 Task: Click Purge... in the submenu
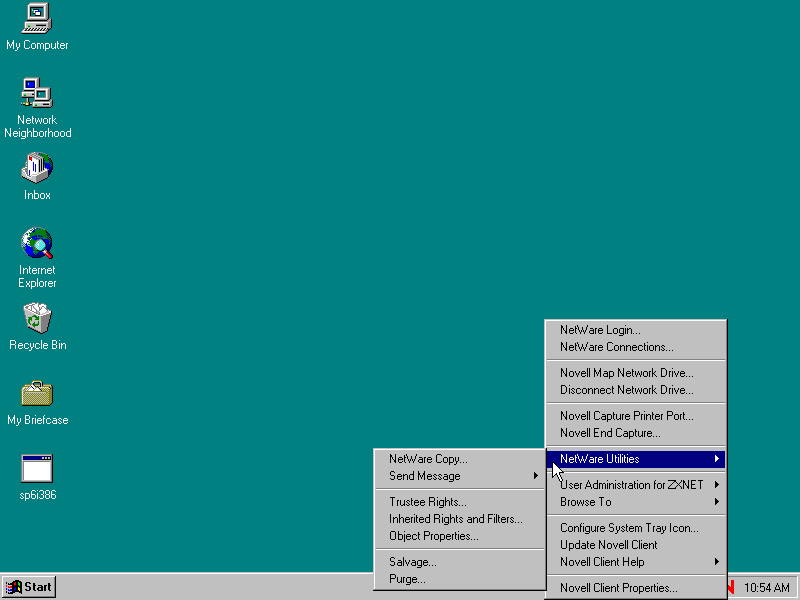pyautogui.click(x=460, y=579)
